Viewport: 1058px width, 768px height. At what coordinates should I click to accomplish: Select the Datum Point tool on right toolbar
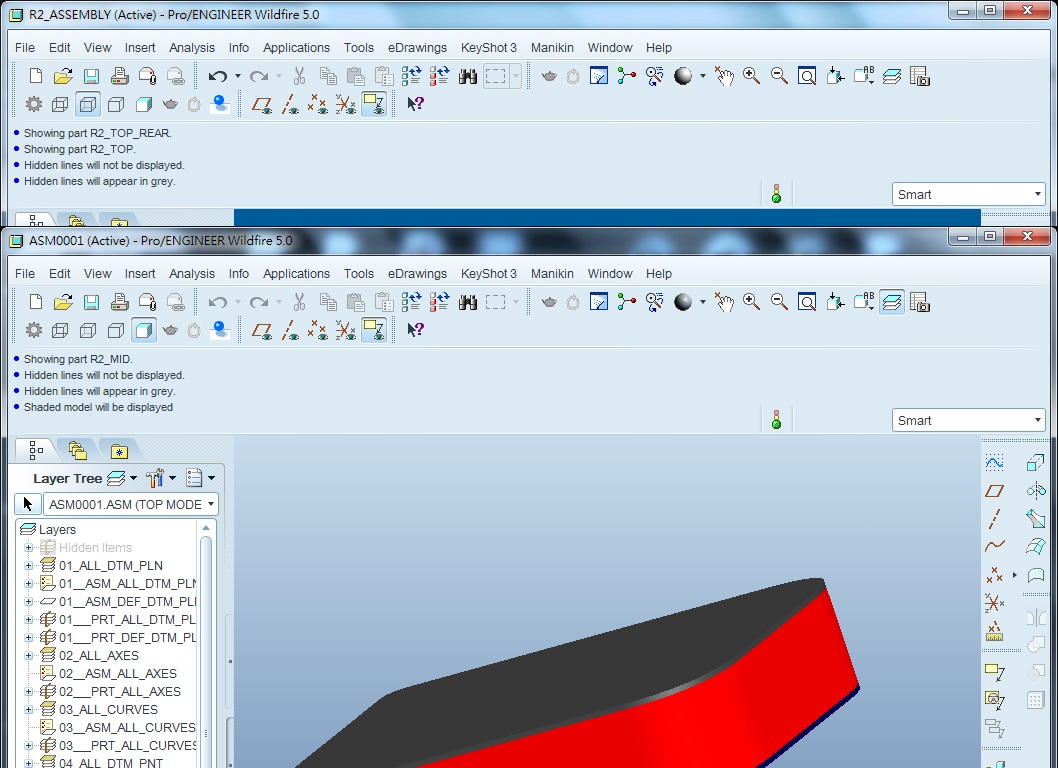995,575
